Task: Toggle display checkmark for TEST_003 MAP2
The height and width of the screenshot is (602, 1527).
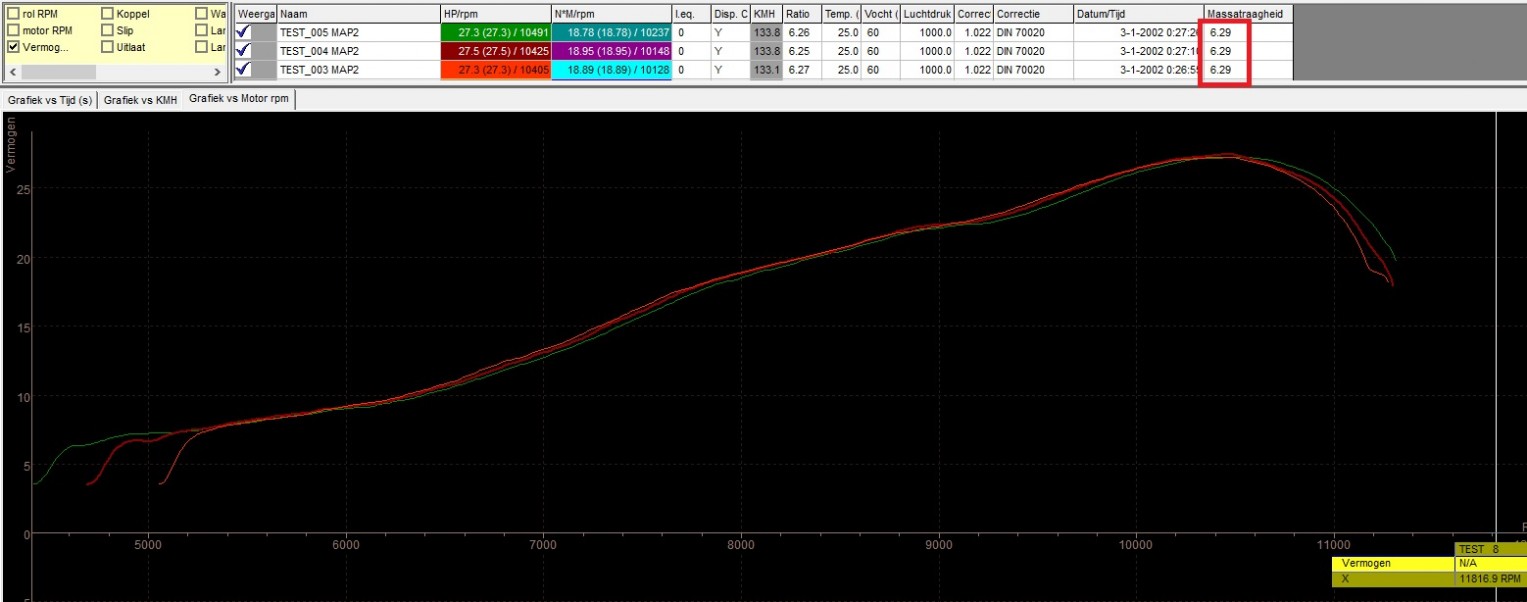Action: [243, 70]
